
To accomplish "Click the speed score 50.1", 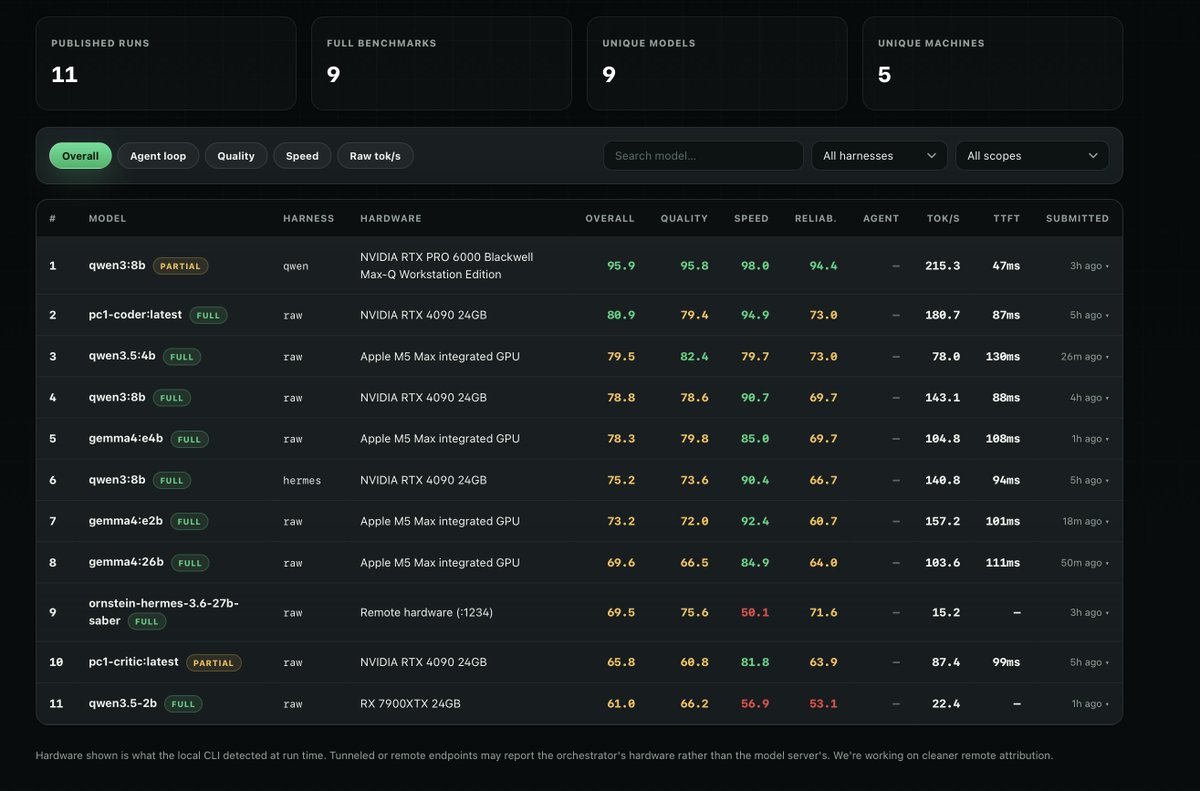I will coord(755,612).
